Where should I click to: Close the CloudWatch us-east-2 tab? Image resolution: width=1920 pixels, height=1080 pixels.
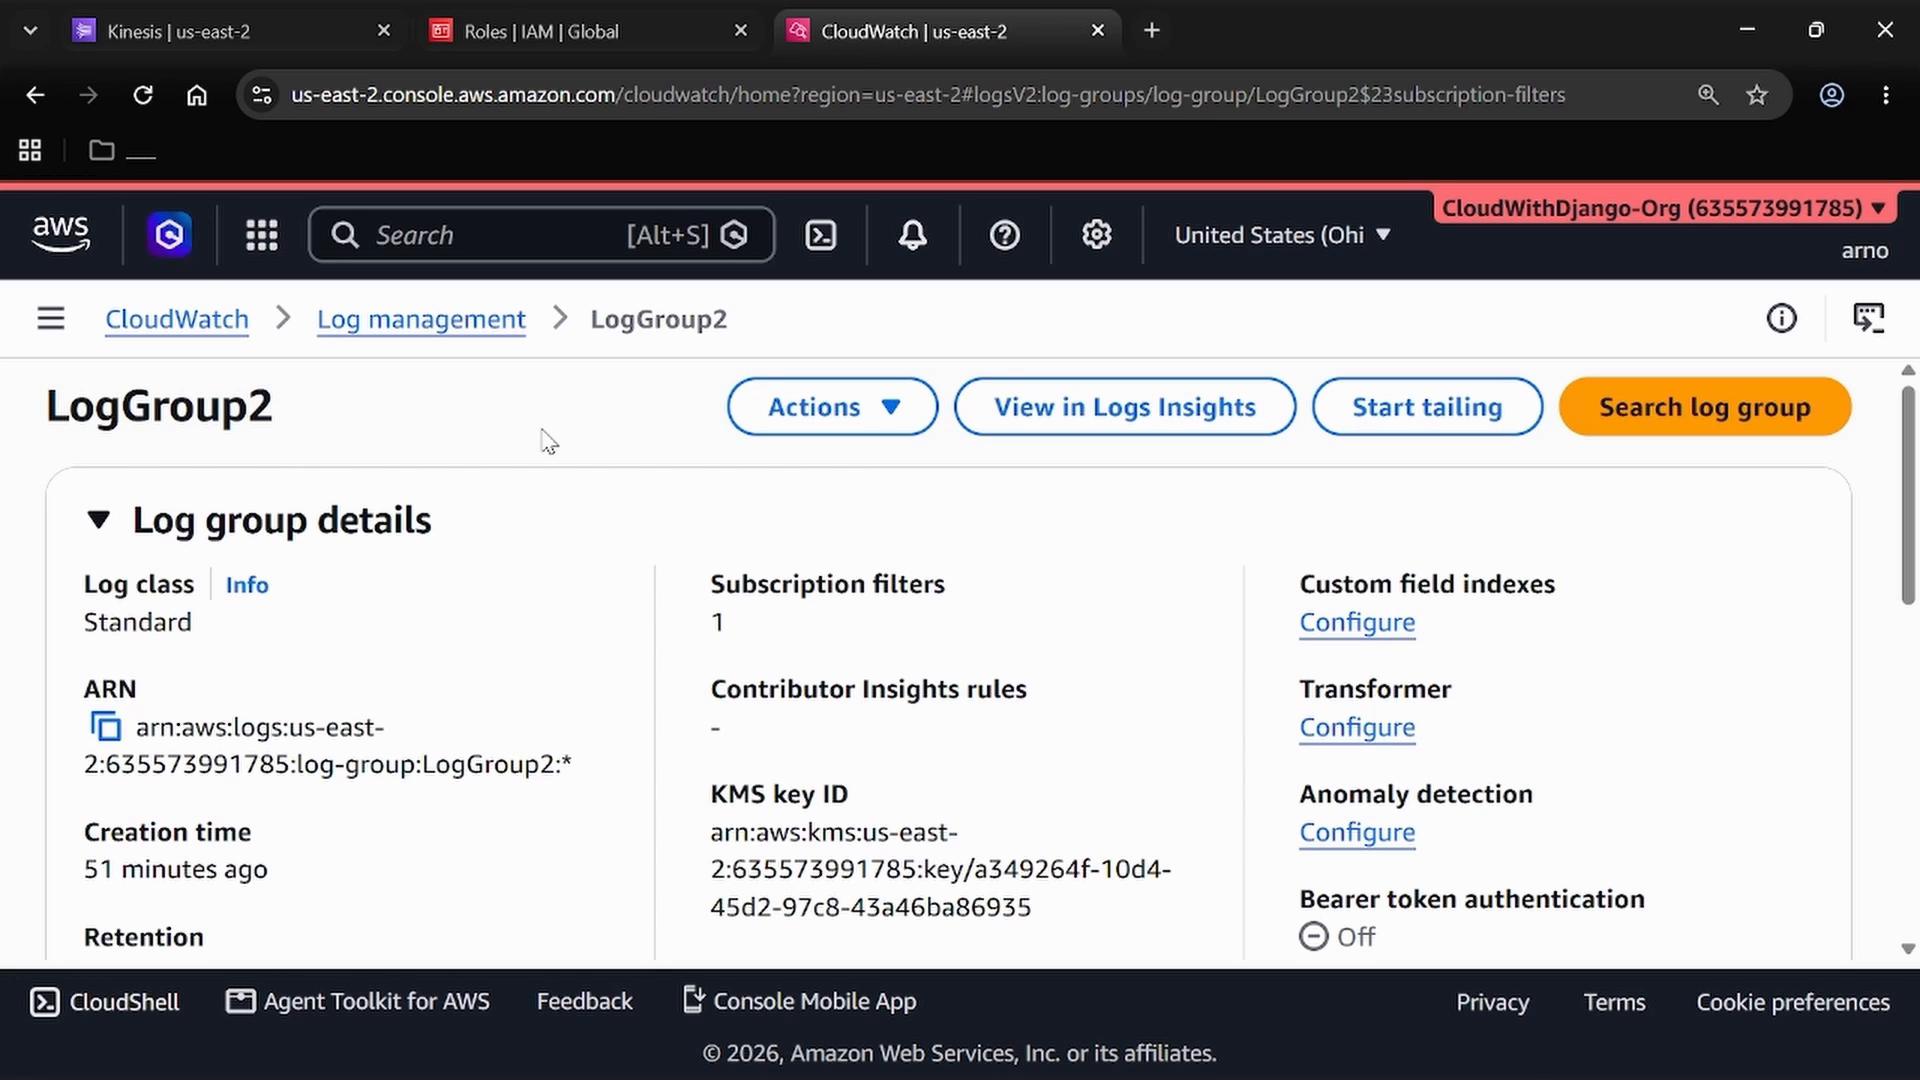[1097, 31]
